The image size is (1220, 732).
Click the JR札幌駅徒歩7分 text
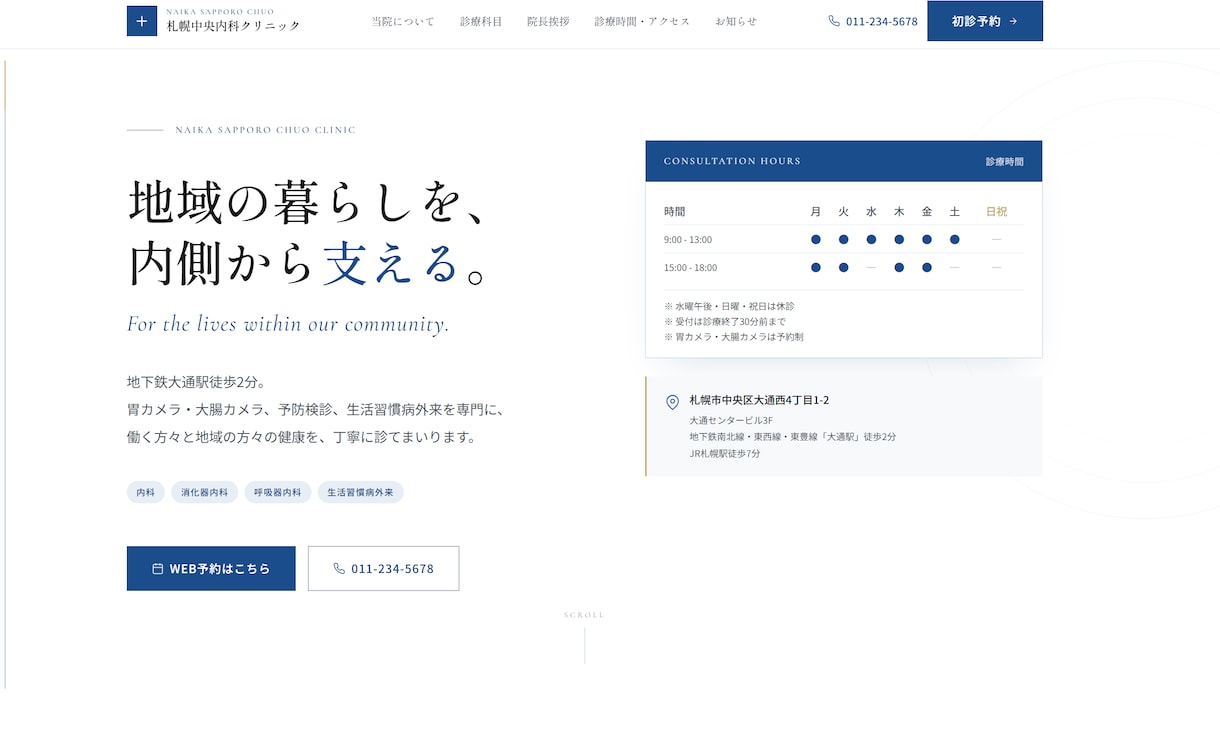click(x=725, y=454)
